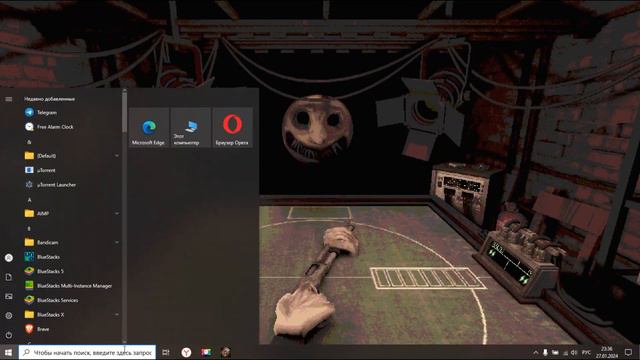Open the Microsoft Edge tile

[149, 127]
